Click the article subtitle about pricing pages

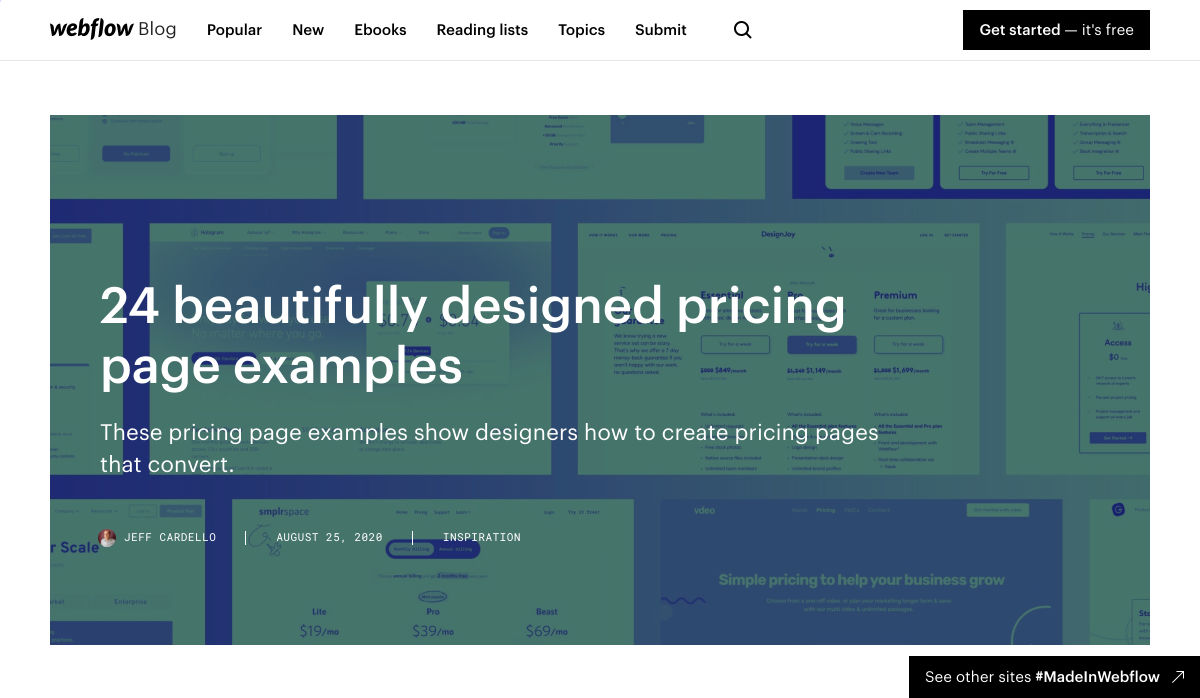pyautogui.click(x=489, y=448)
